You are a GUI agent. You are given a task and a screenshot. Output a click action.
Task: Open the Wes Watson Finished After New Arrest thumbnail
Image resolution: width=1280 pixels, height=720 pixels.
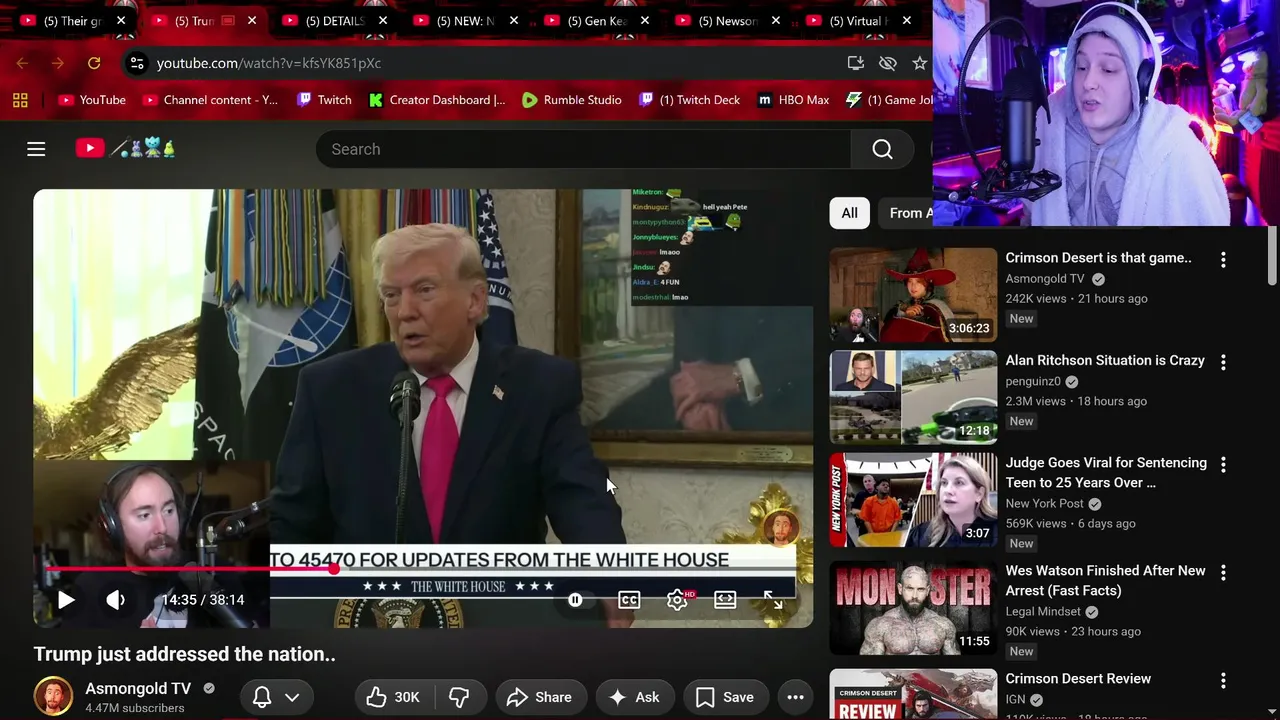[x=913, y=608]
